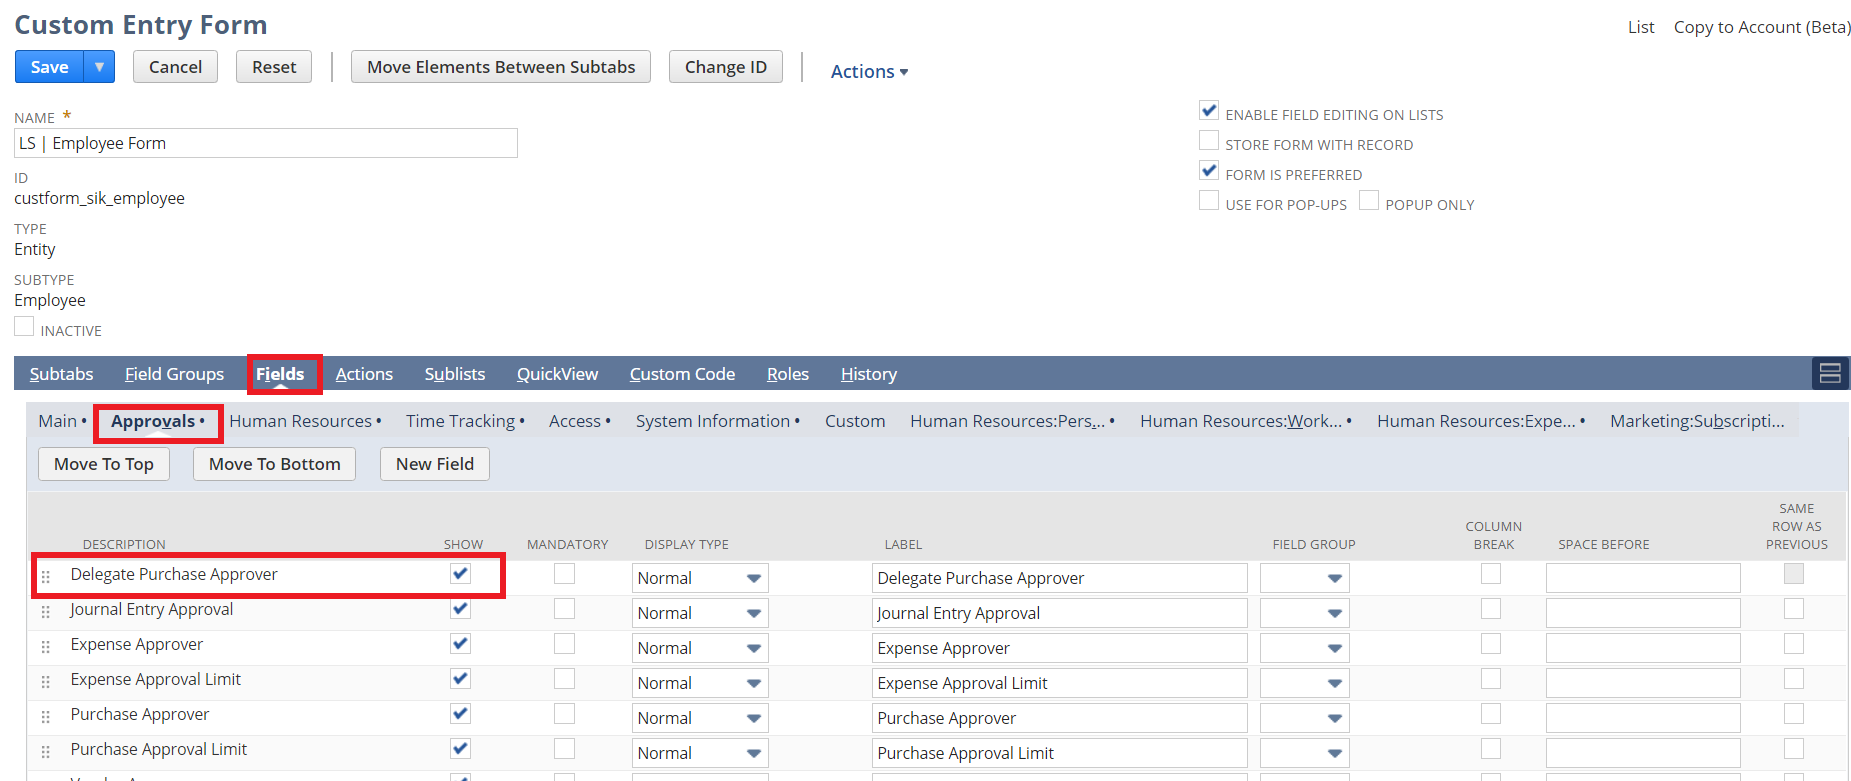Viewport: 1851px width, 781px height.
Task: Expand Field Group dropdown for Purchase Approver
Action: click(x=1334, y=719)
